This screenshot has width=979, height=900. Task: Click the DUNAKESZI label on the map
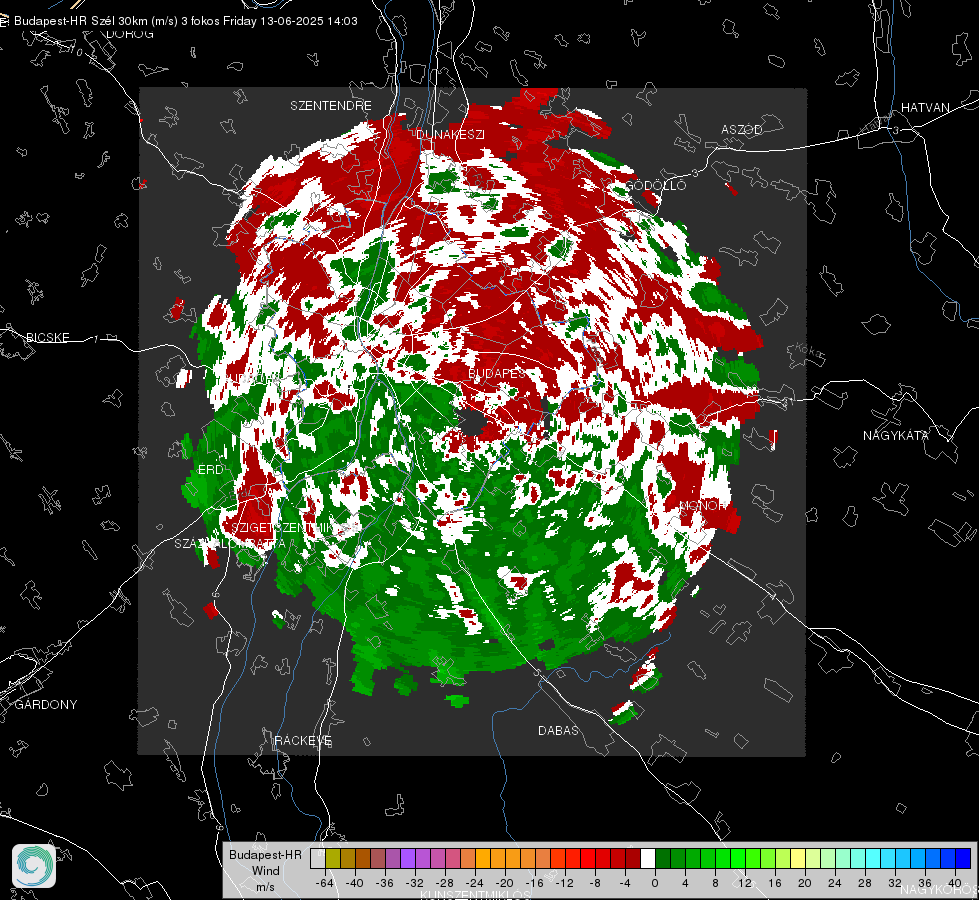[x=450, y=134]
